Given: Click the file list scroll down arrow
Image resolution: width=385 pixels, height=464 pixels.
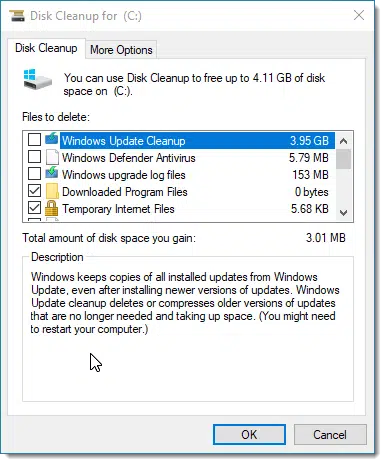Looking at the screenshot, I should click(x=343, y=212).
